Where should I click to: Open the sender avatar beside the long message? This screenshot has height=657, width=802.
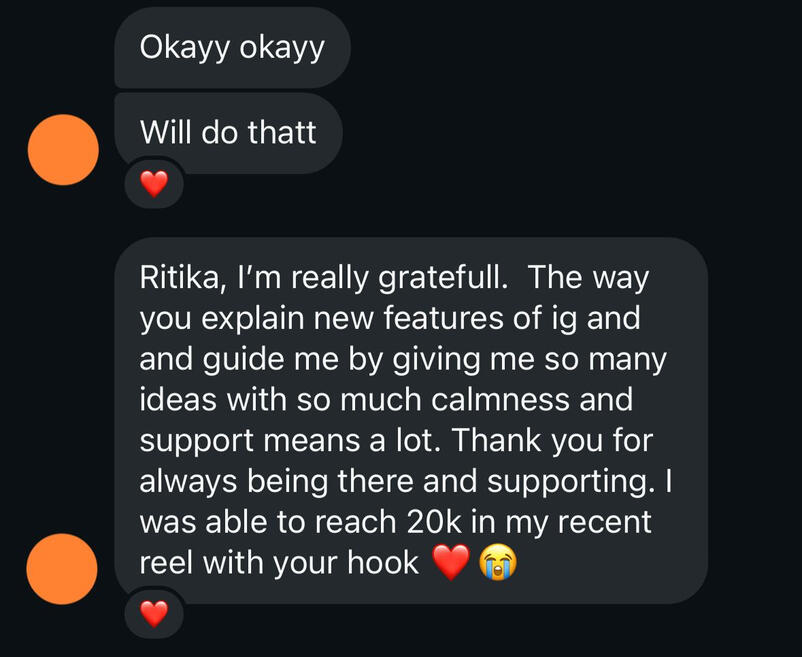coord(63,569)
